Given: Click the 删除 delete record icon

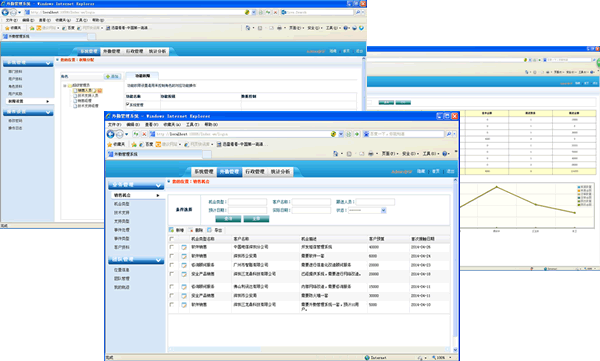Looking at the screenshot, I should tap(191, 230).
